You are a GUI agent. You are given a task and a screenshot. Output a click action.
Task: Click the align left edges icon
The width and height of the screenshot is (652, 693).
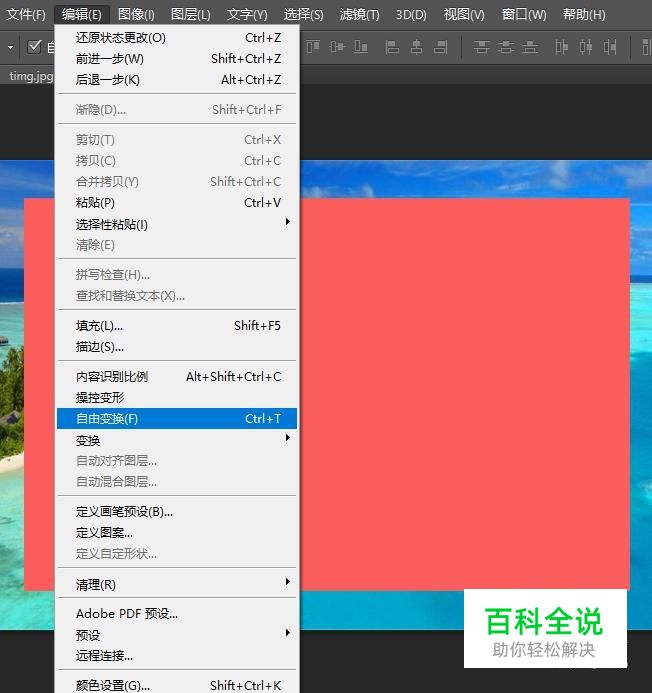(x=392, y=46)
